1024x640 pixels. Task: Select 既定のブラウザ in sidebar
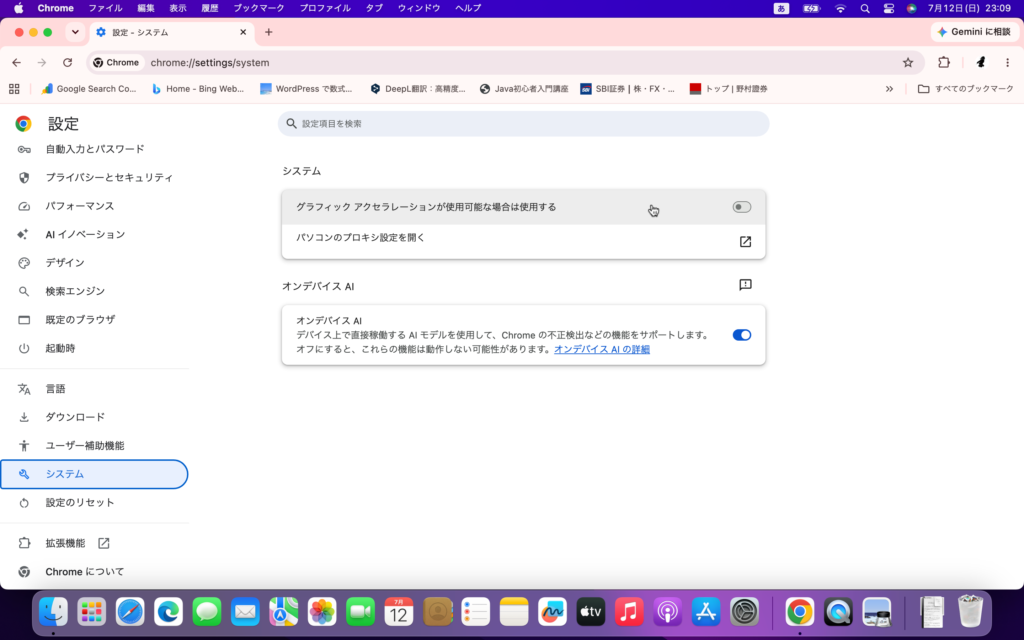tap(95, 319)
